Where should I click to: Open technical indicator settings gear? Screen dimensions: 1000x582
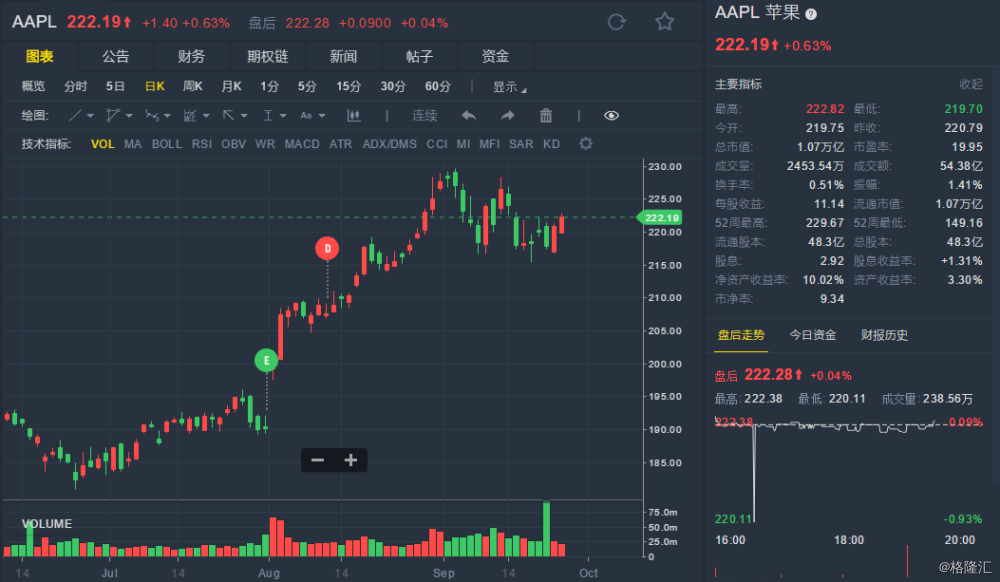click(586, 144)
